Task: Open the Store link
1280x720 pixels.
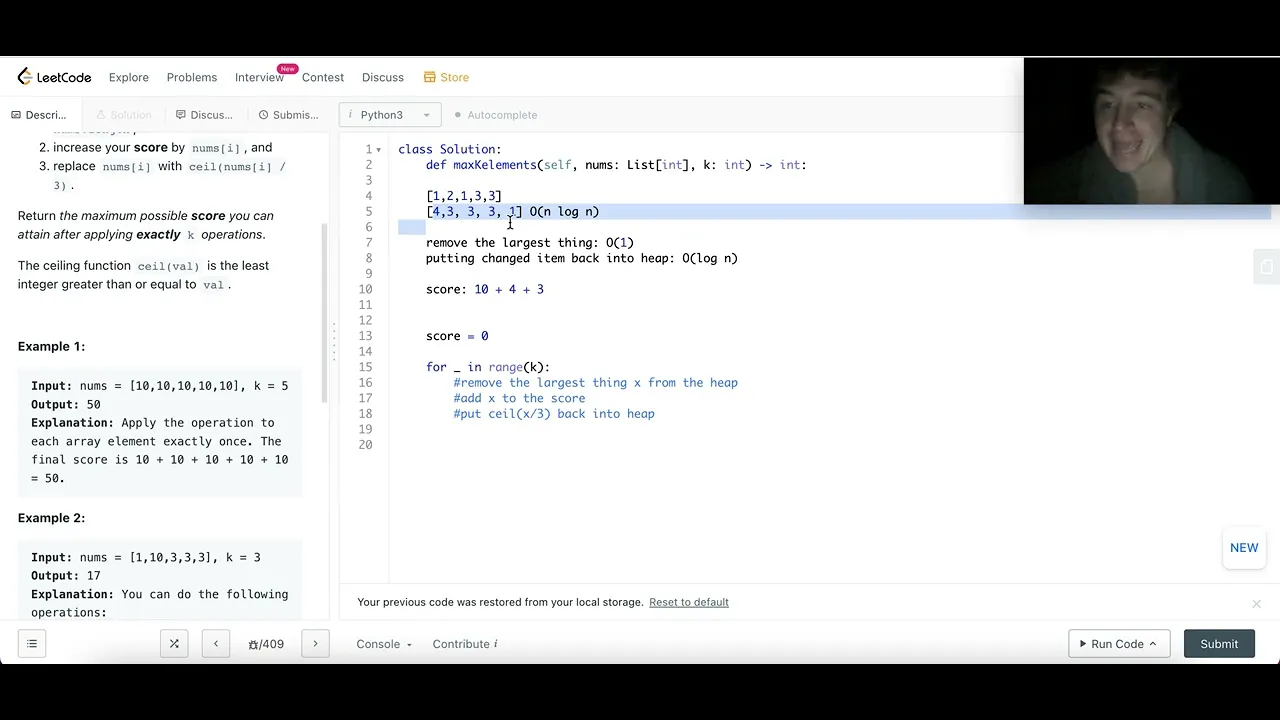Action: click(x=446, y=77)
